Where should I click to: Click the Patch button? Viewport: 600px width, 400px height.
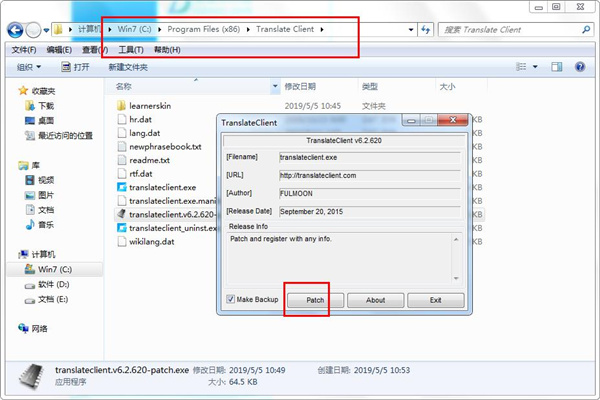[x=315, y=300]
